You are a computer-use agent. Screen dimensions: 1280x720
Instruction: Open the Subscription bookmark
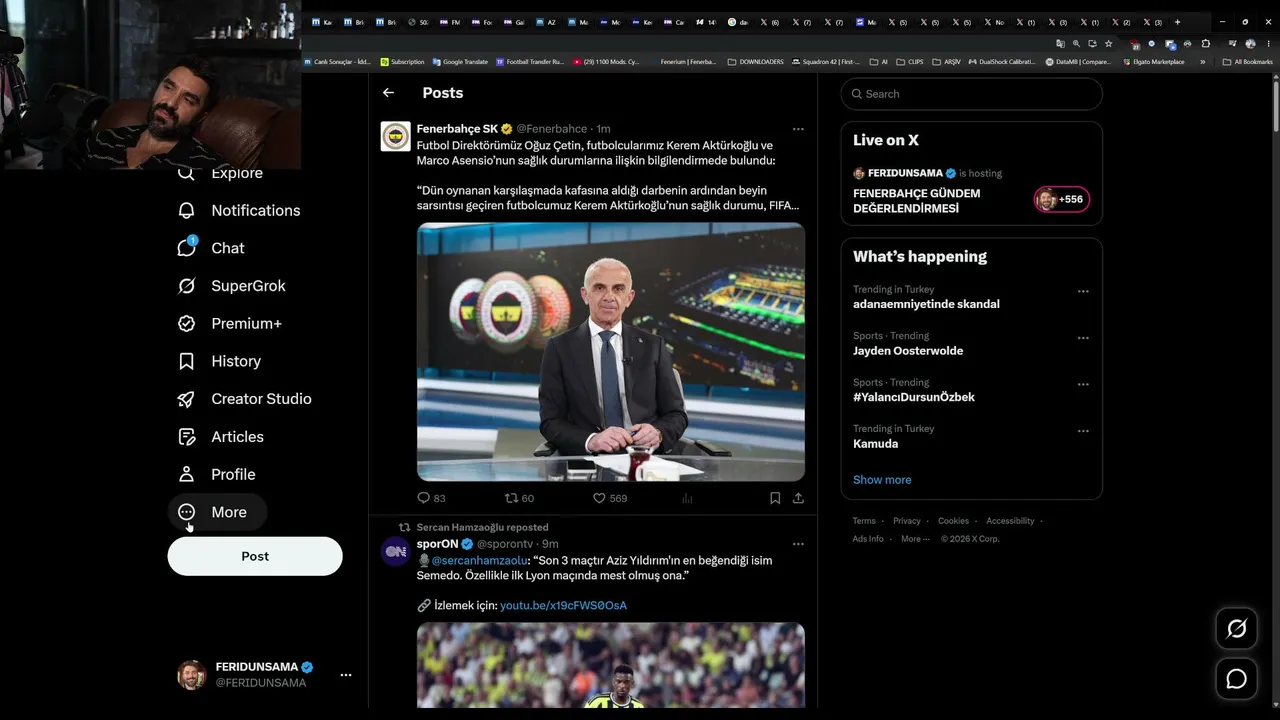coord(403,62)
